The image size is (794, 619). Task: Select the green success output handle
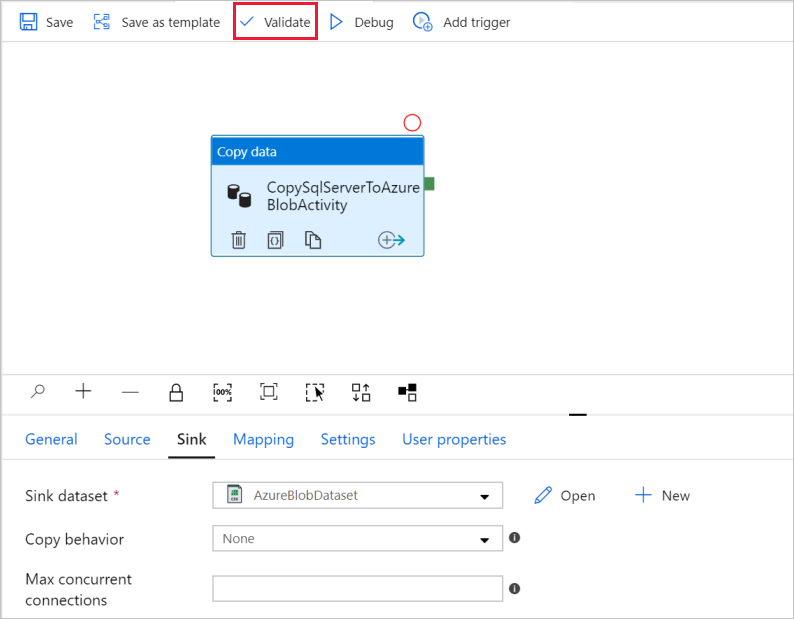429,183
